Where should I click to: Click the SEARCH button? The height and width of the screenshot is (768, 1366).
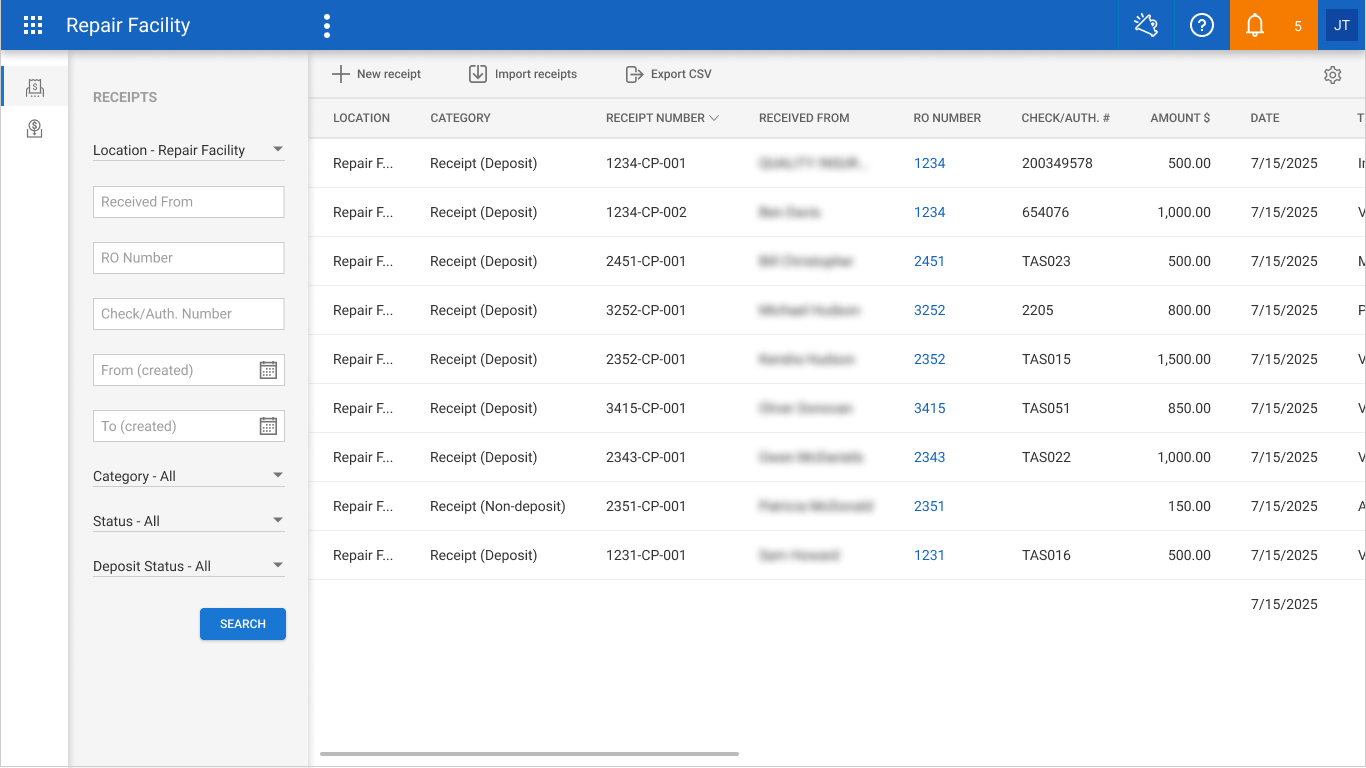click(x=243, y=624)
